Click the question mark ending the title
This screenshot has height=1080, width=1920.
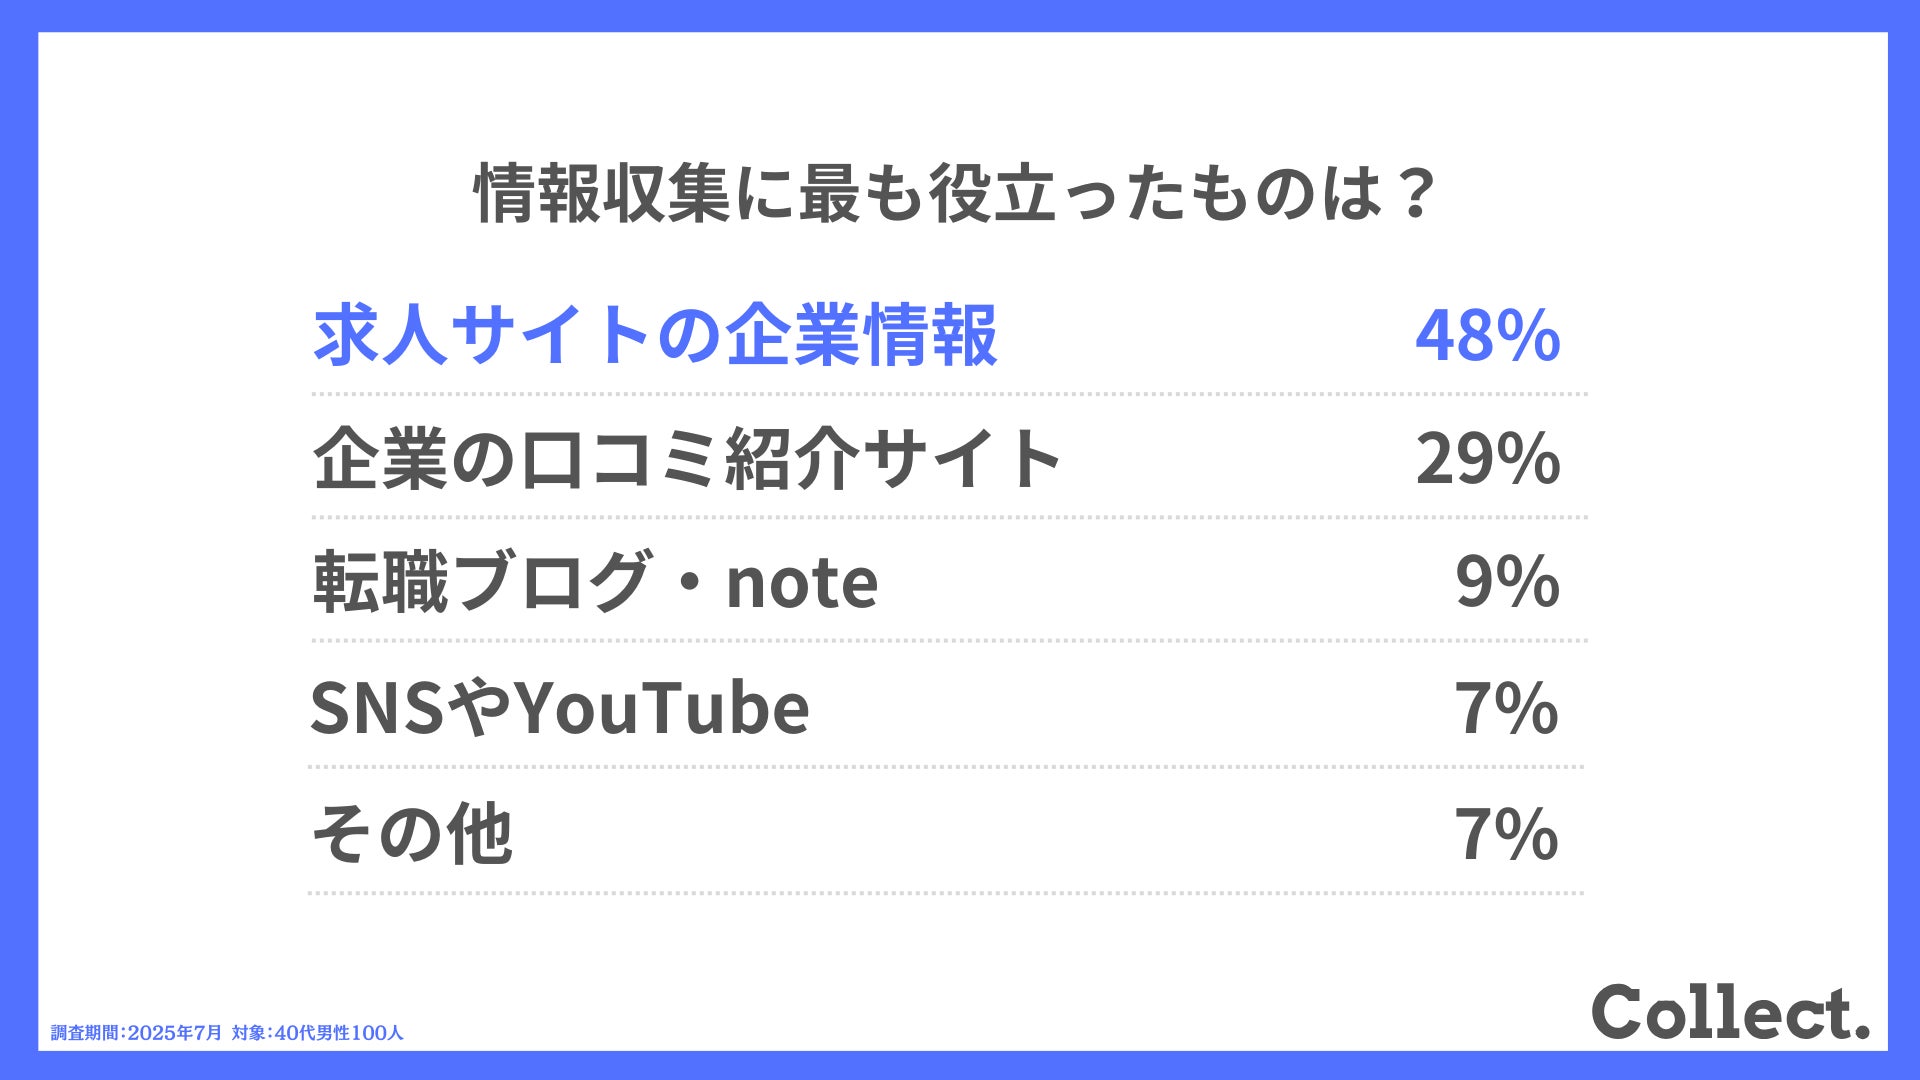(1417, 194)
